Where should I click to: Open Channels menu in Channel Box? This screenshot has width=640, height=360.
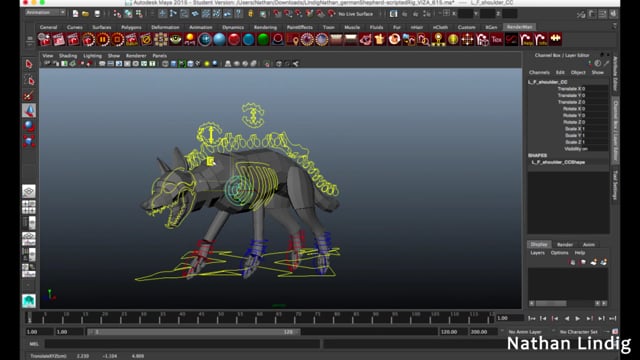539,72
